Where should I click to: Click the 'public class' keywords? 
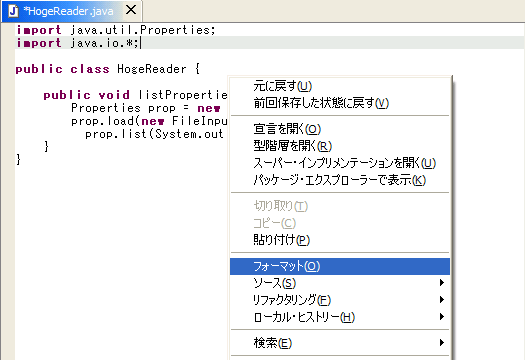click(63, 69)
